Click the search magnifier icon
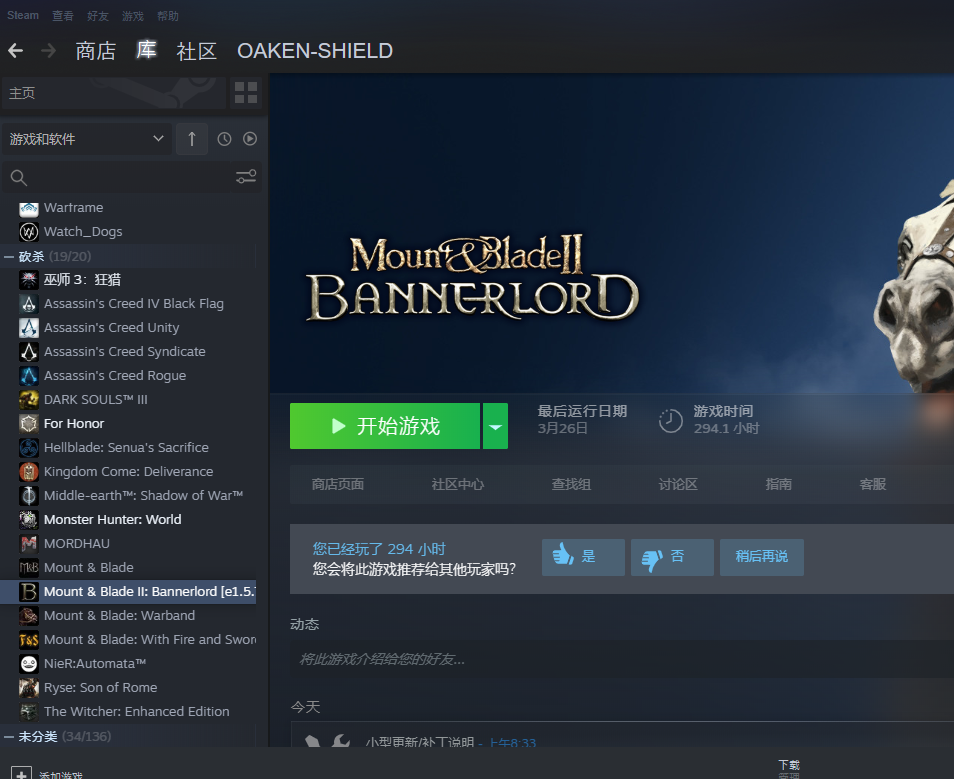This screenshot has width=954, height=779. click(19, 178)
